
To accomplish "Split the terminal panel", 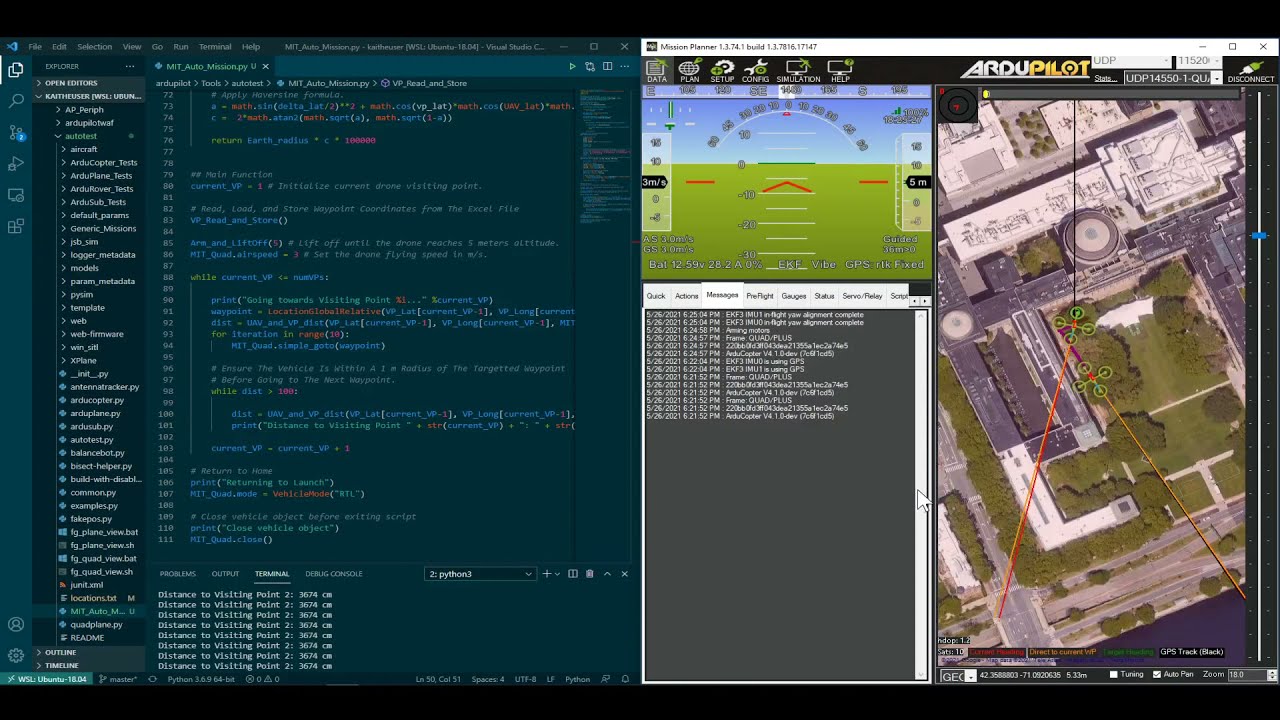I will (x=573, y=574).
